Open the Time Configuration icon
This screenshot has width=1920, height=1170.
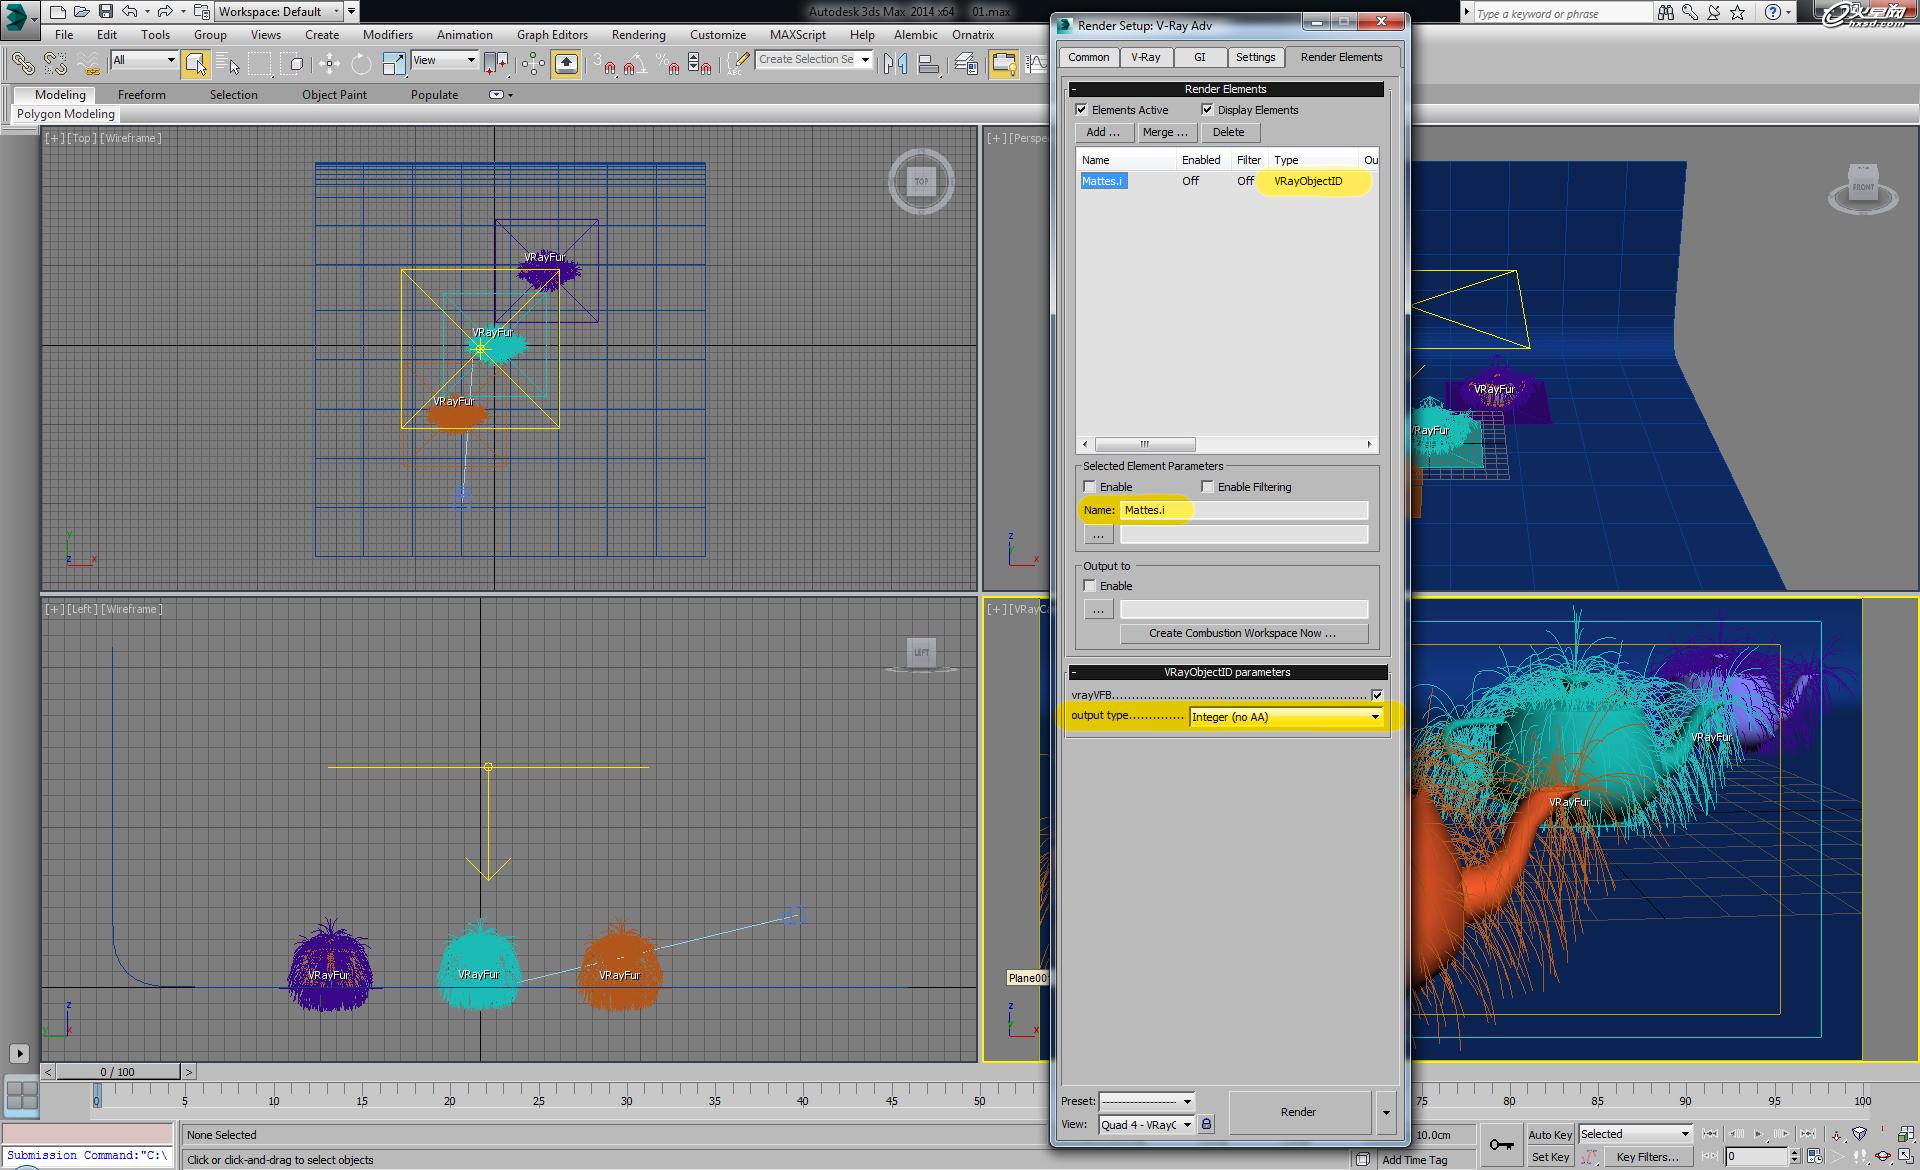tap(1813, 1157)
